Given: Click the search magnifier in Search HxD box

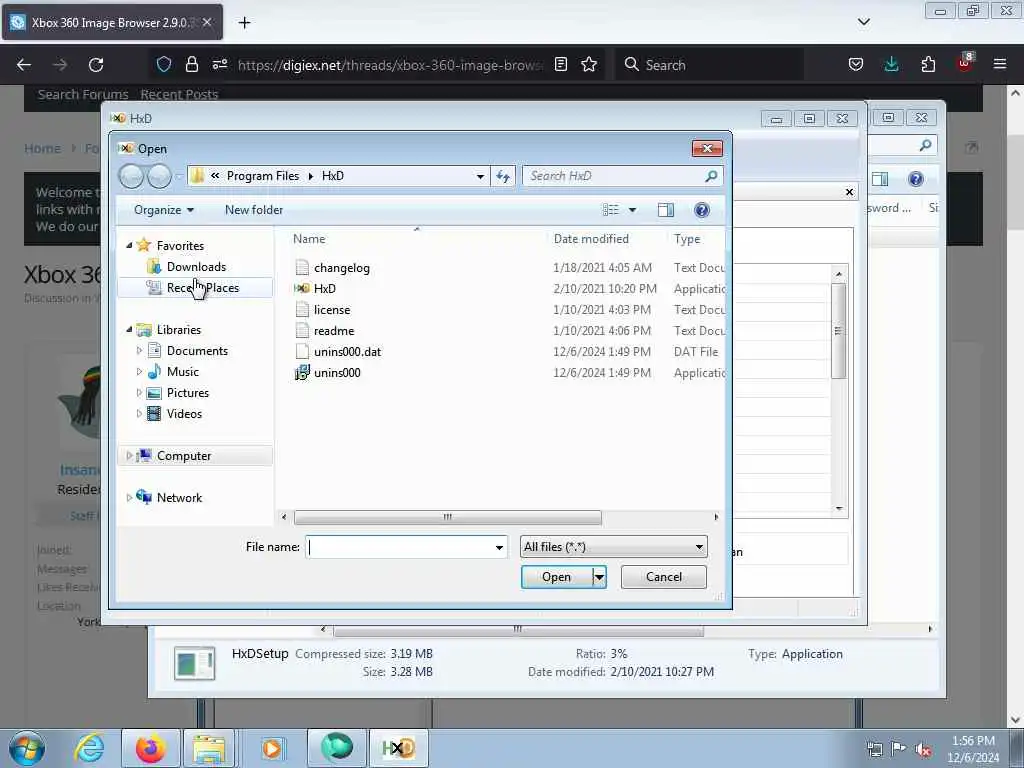Looking at the screenshot, I should click(x=711, y=176).
